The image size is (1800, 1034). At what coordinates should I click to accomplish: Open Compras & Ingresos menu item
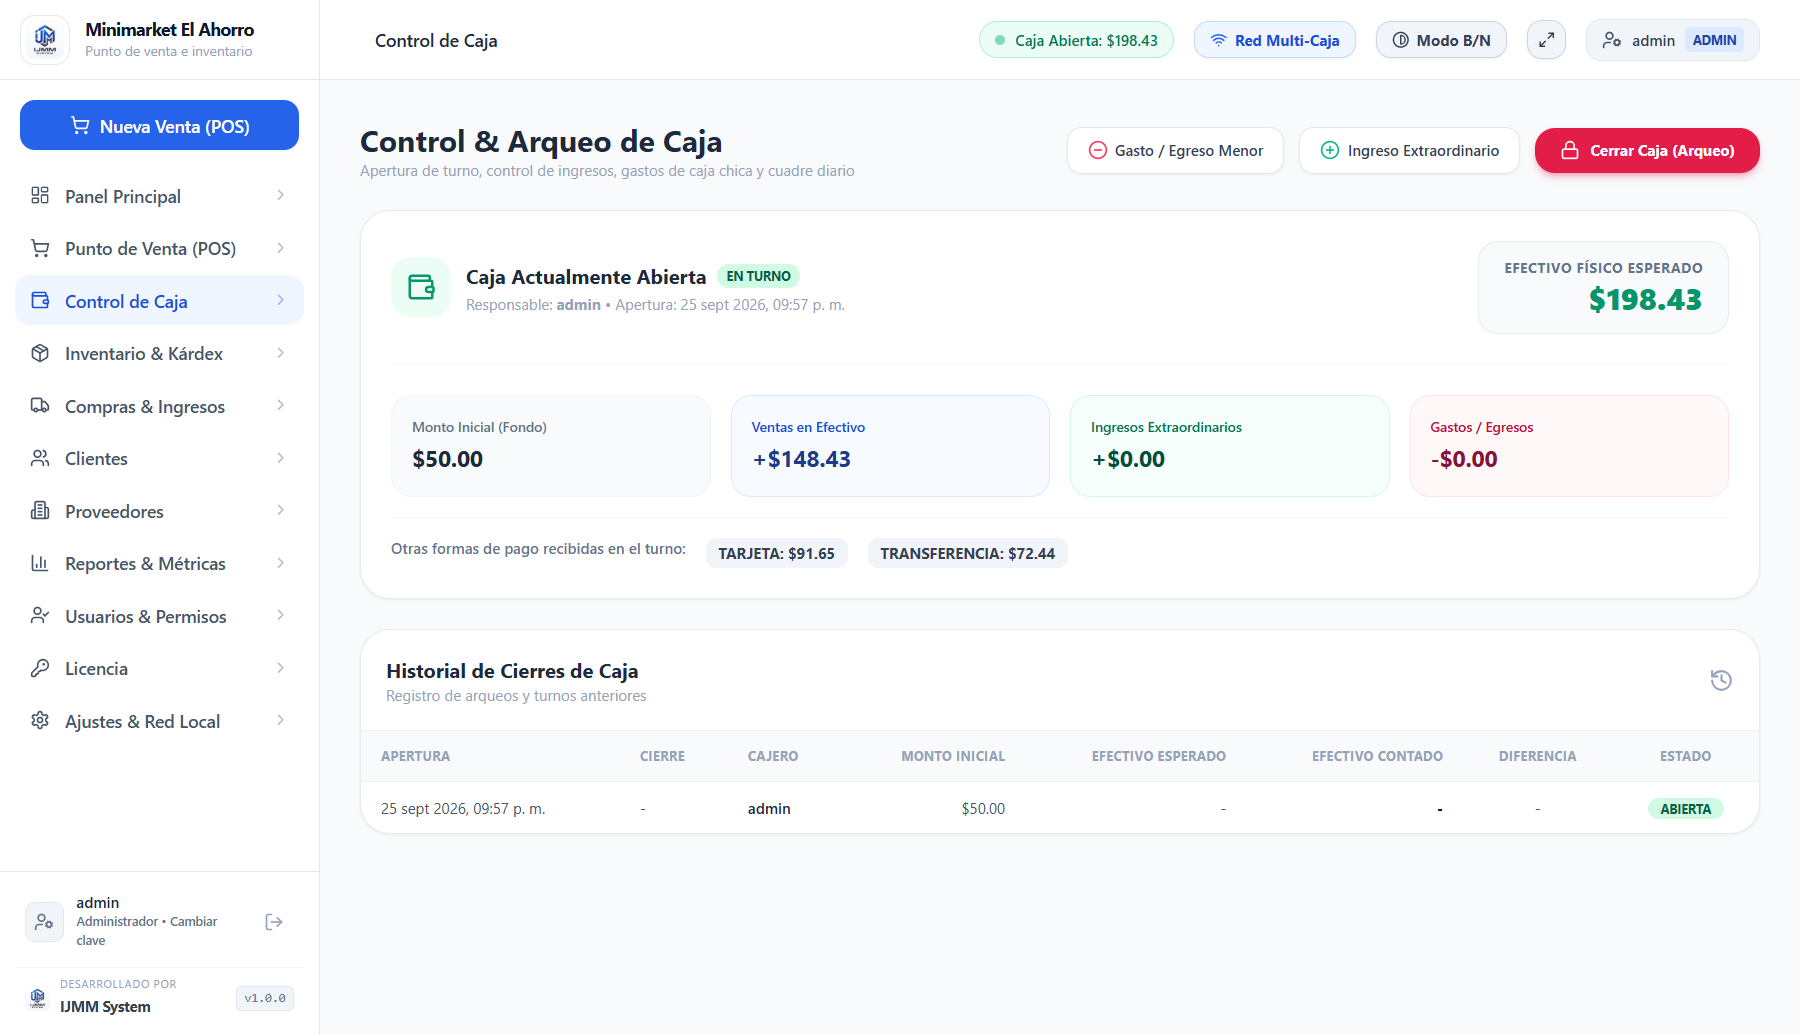click(159, 406)
